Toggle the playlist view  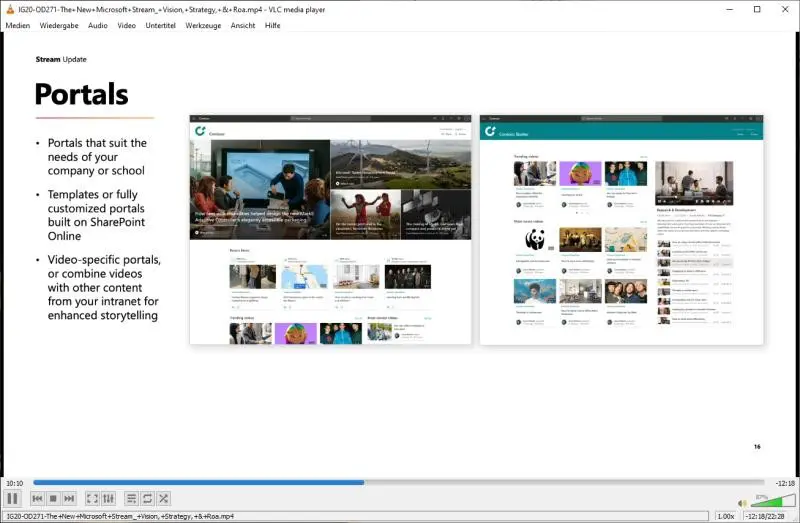pyautogui.click(x=131, y=498)
